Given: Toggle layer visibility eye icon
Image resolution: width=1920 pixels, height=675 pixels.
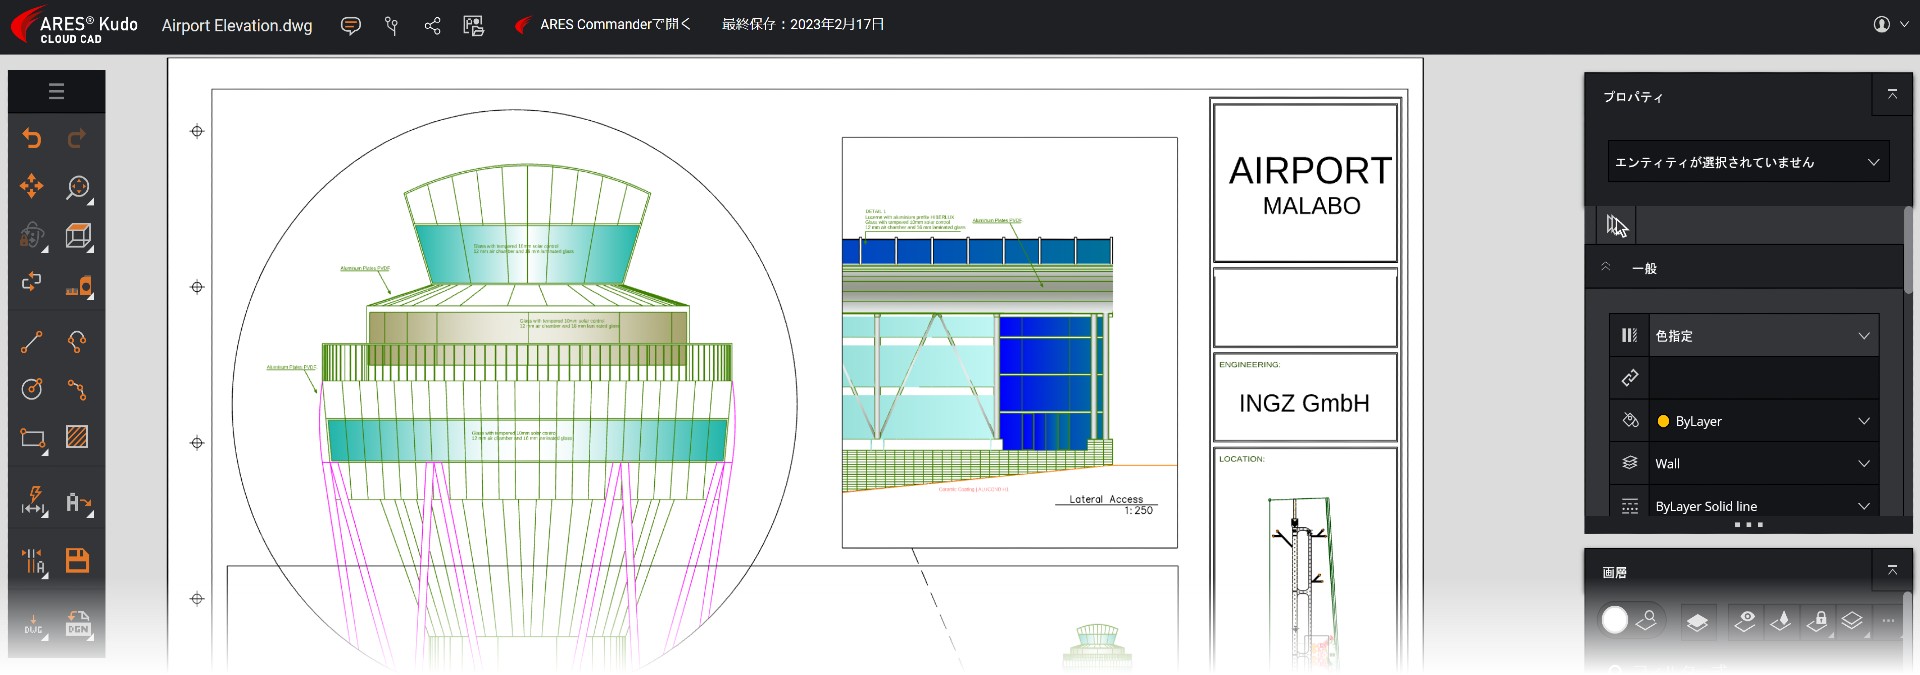Looking at the screenshot, I should click(x=1745, y=621).
